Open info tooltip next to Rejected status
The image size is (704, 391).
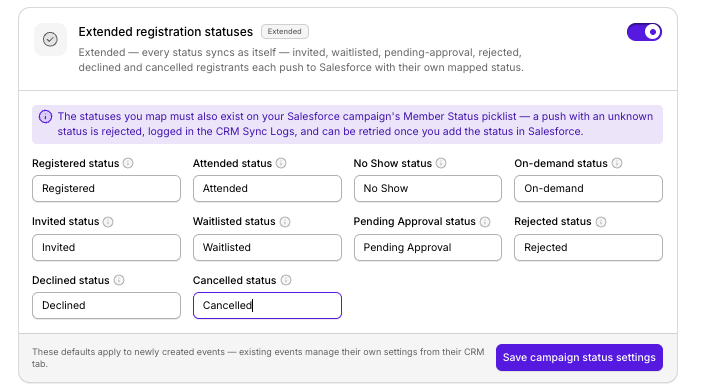[x=601, y=222]
